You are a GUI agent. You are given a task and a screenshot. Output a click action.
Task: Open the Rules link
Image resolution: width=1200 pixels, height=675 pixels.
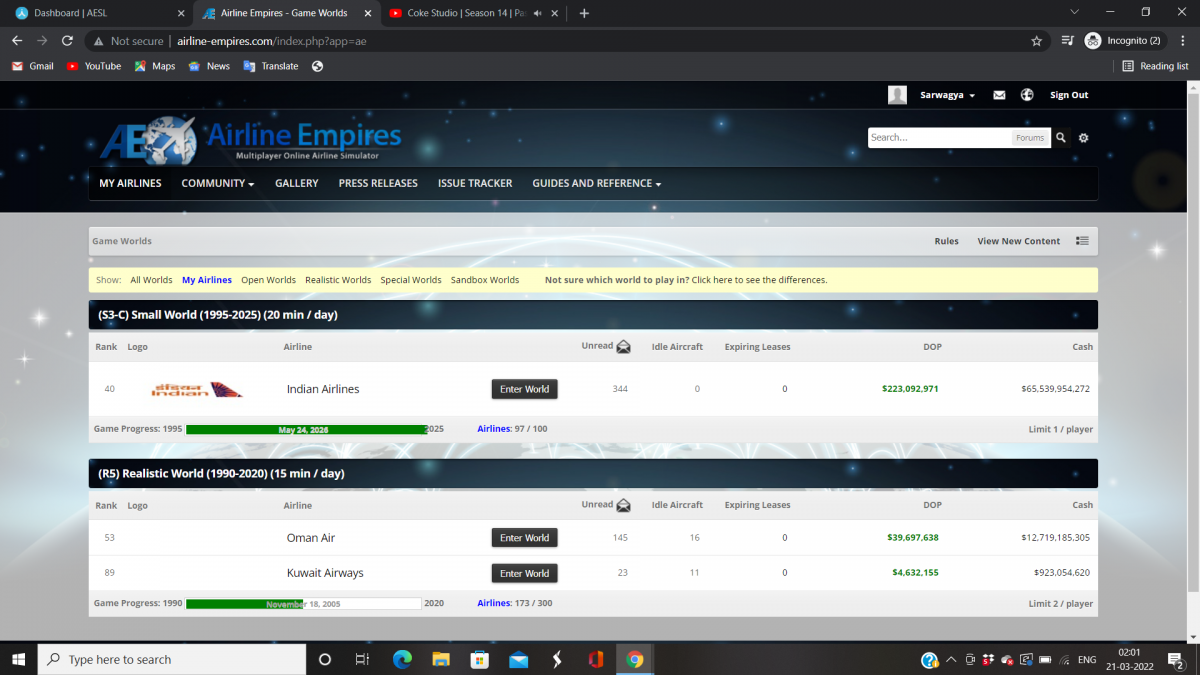click(946, 241)
